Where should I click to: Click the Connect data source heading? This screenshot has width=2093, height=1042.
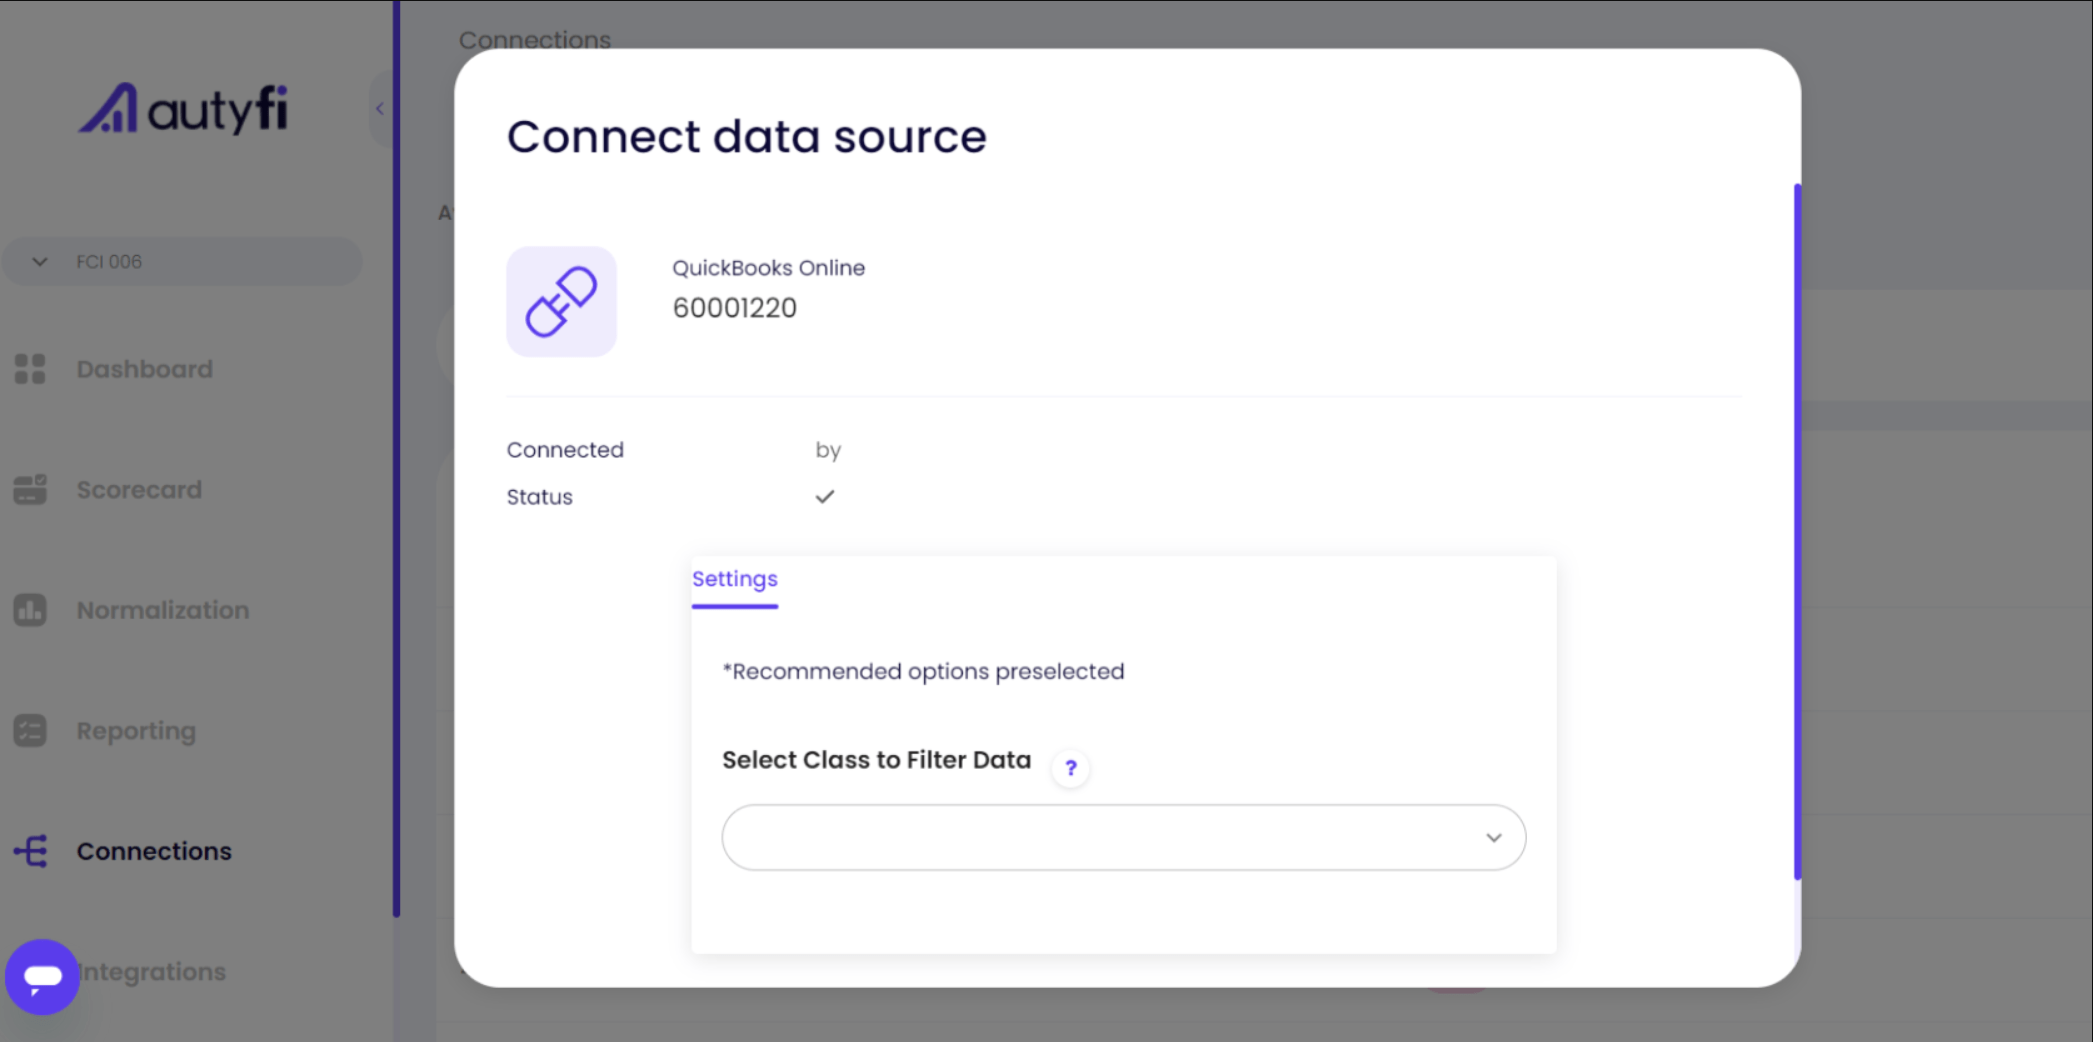coord(746,136)
